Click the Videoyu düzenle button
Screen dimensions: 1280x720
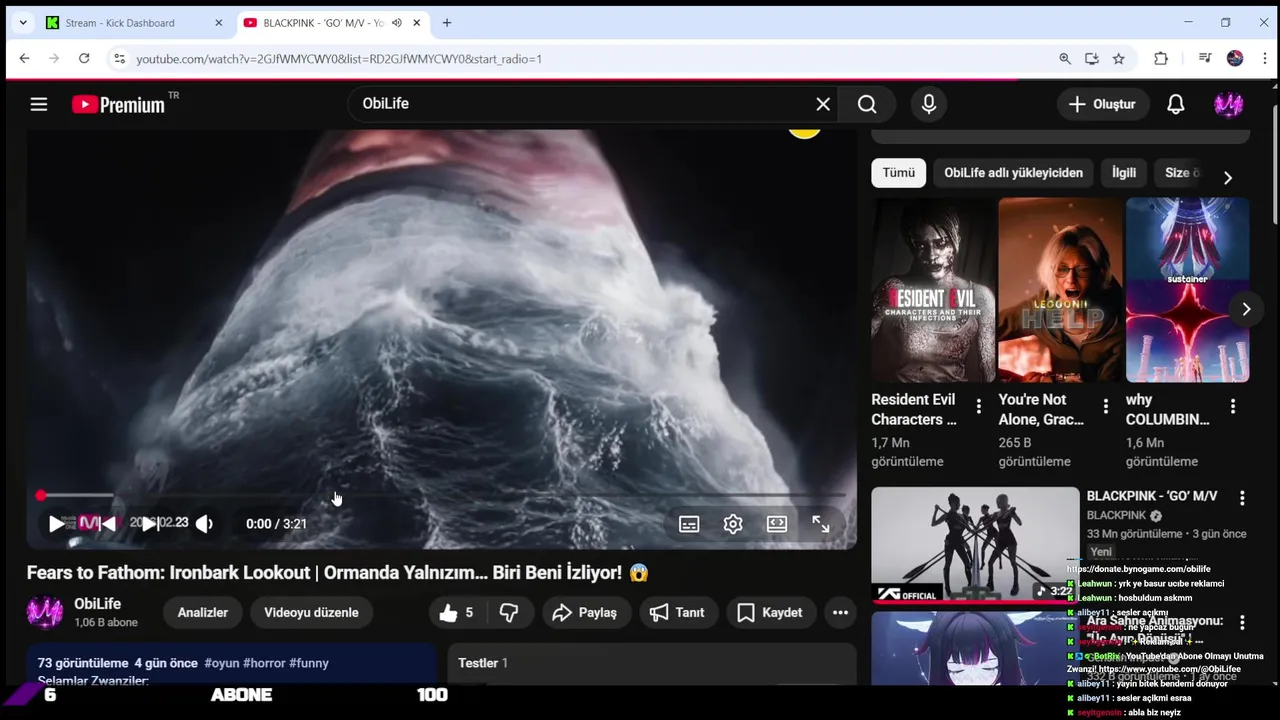[x=311, y=613]
